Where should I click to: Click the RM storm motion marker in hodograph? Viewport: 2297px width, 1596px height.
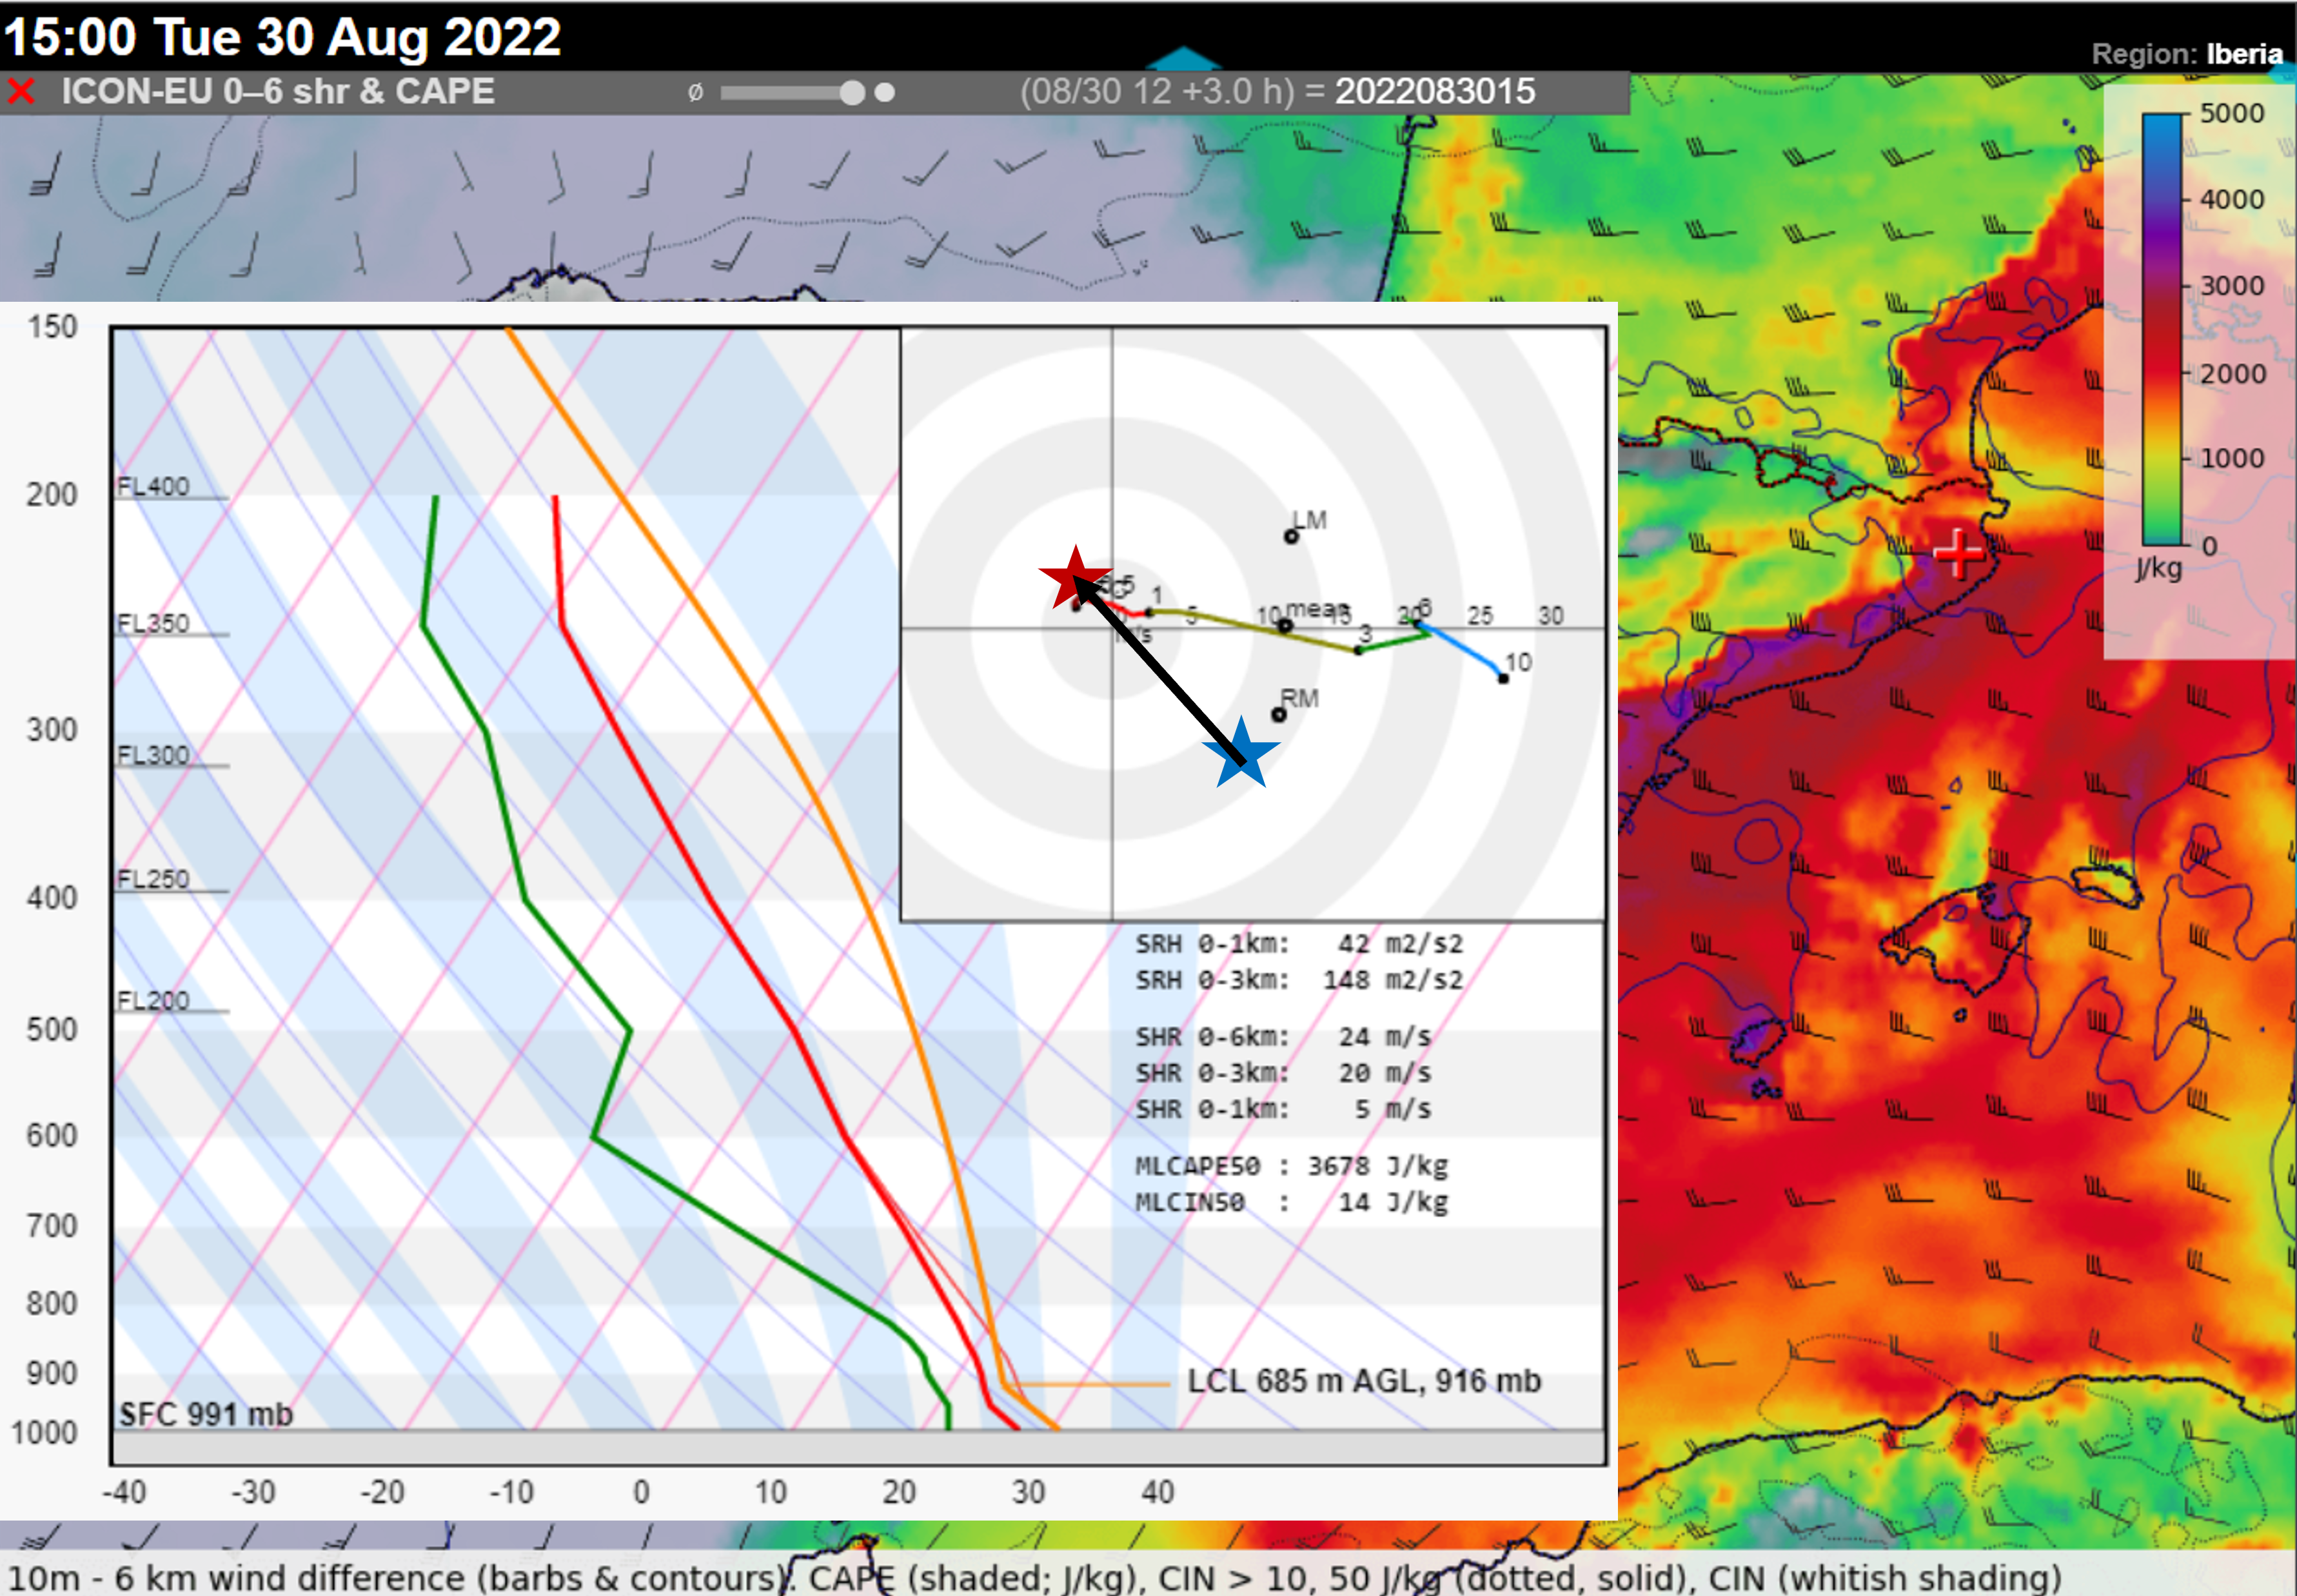coord(1278,715)
